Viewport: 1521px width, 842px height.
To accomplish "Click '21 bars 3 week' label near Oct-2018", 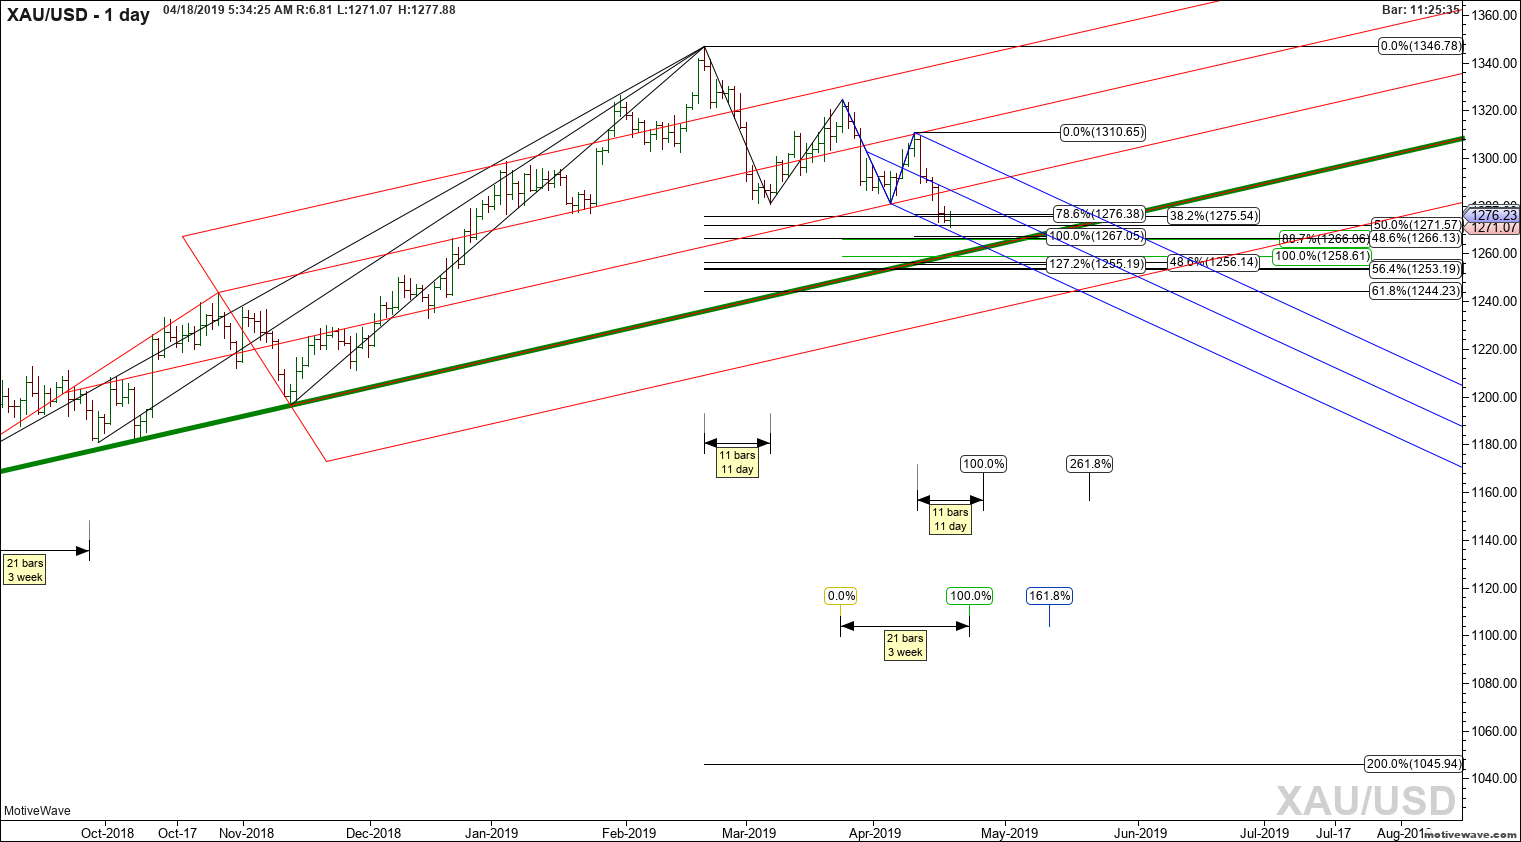I will [x=25, y=570].
